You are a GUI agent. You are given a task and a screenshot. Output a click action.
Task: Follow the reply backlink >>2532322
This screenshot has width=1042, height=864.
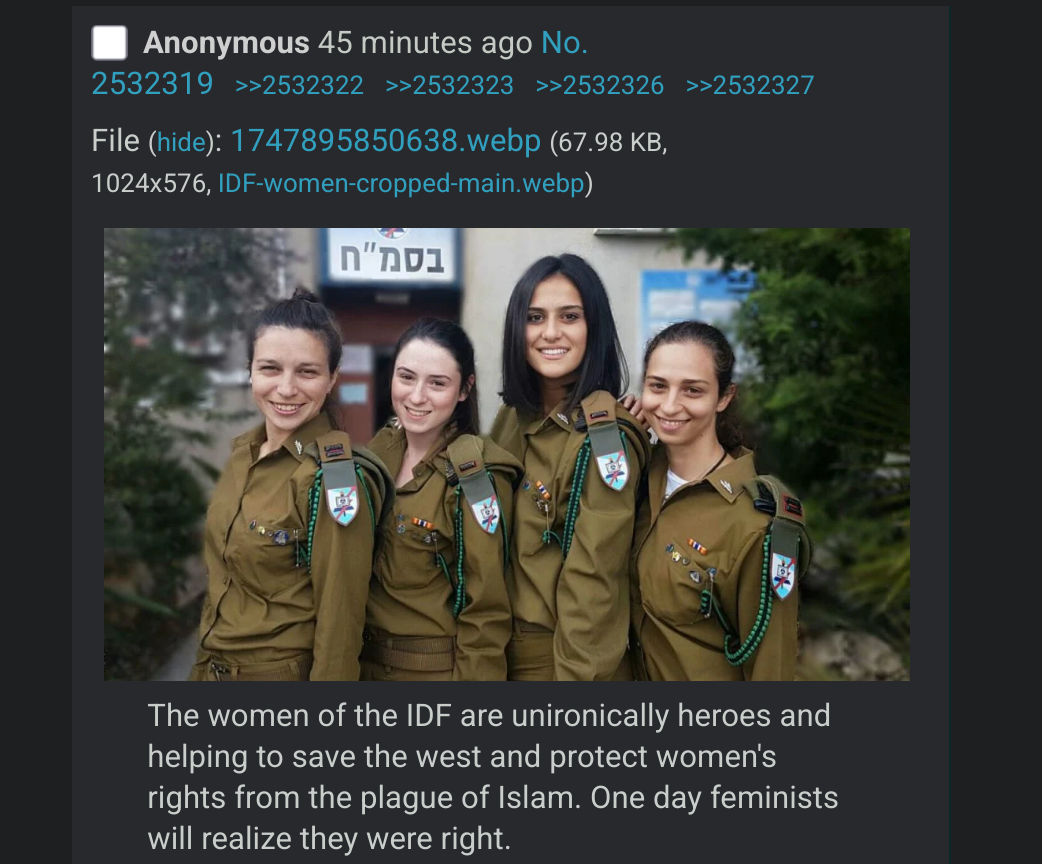(299, 85)
